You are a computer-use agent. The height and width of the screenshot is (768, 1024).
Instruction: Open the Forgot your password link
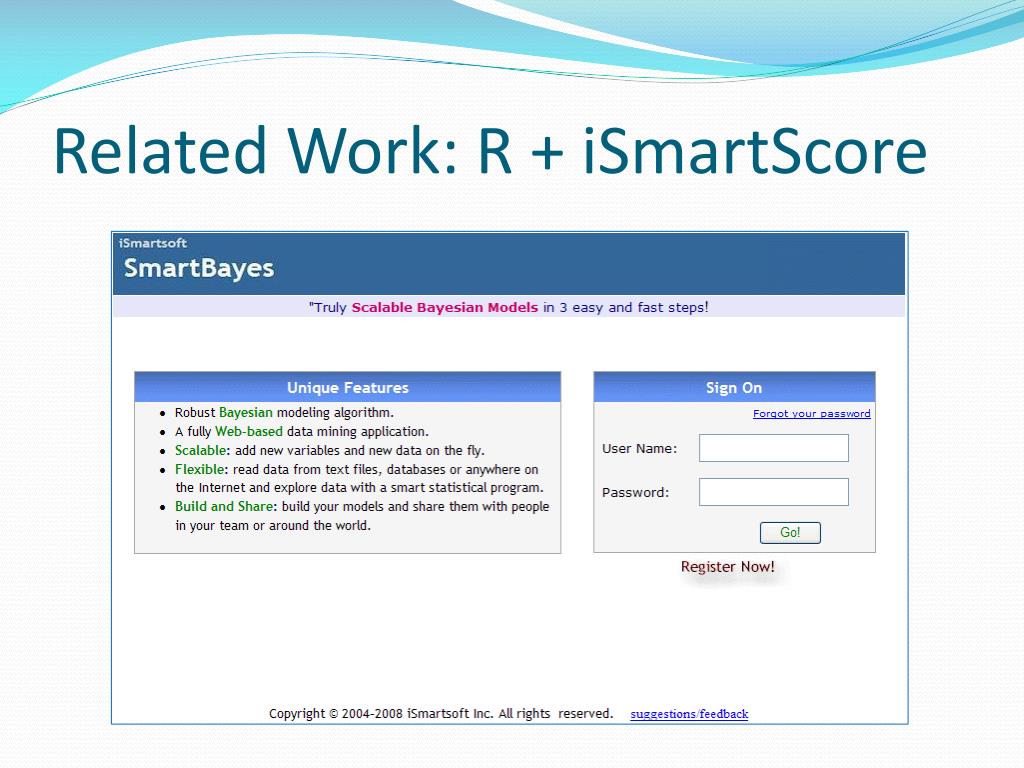(811, 413)
